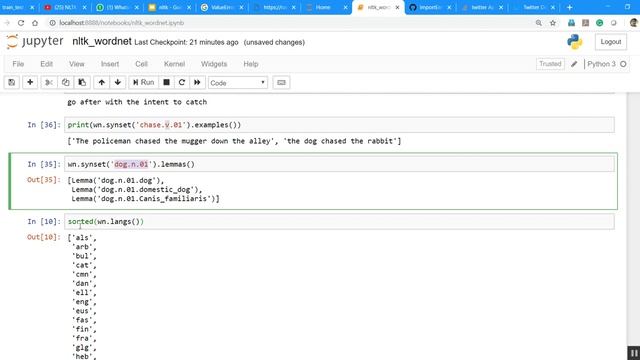Open the Edit menu
The height and width of the screenshot is (360, 640).
coord(47,64)
